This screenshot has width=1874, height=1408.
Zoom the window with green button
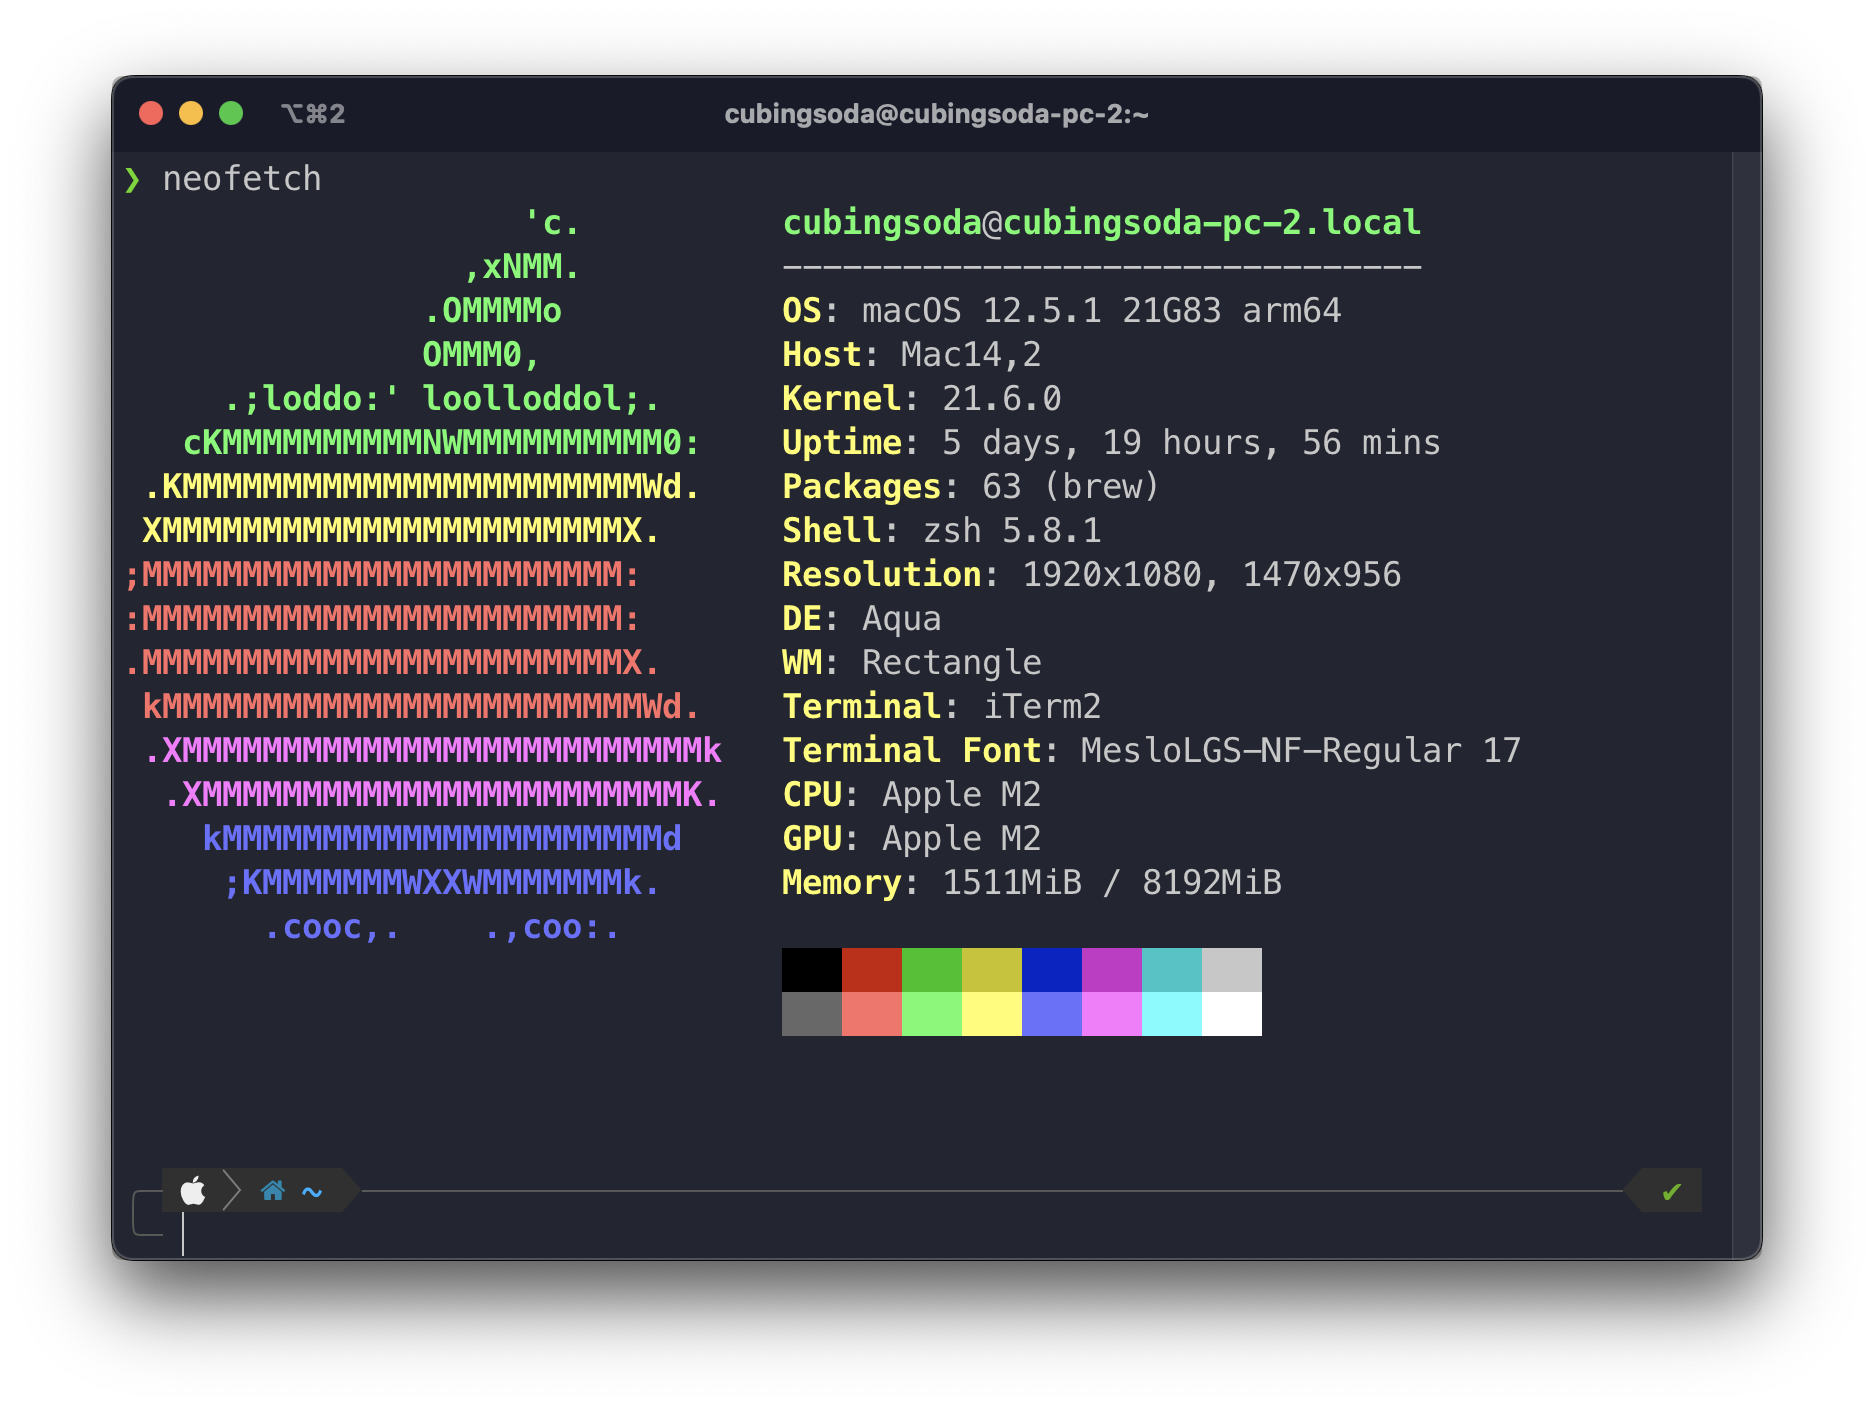pos(231,113)
